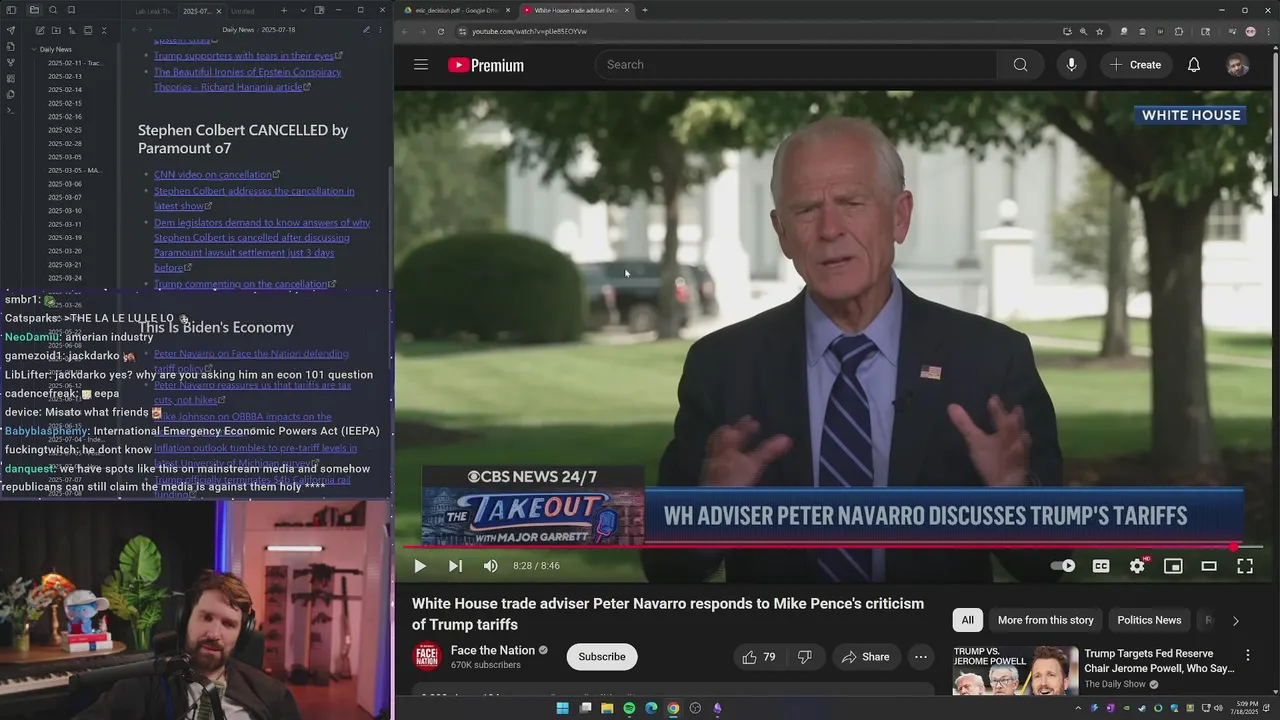Toggle Obsidian right sidebar icon

click(x=319, y=10)
